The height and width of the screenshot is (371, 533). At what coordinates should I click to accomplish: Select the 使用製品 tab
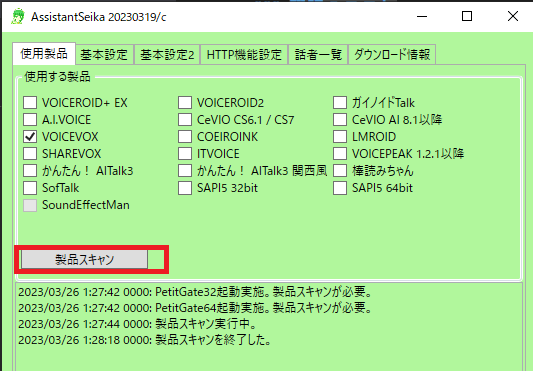pos(44,53)
